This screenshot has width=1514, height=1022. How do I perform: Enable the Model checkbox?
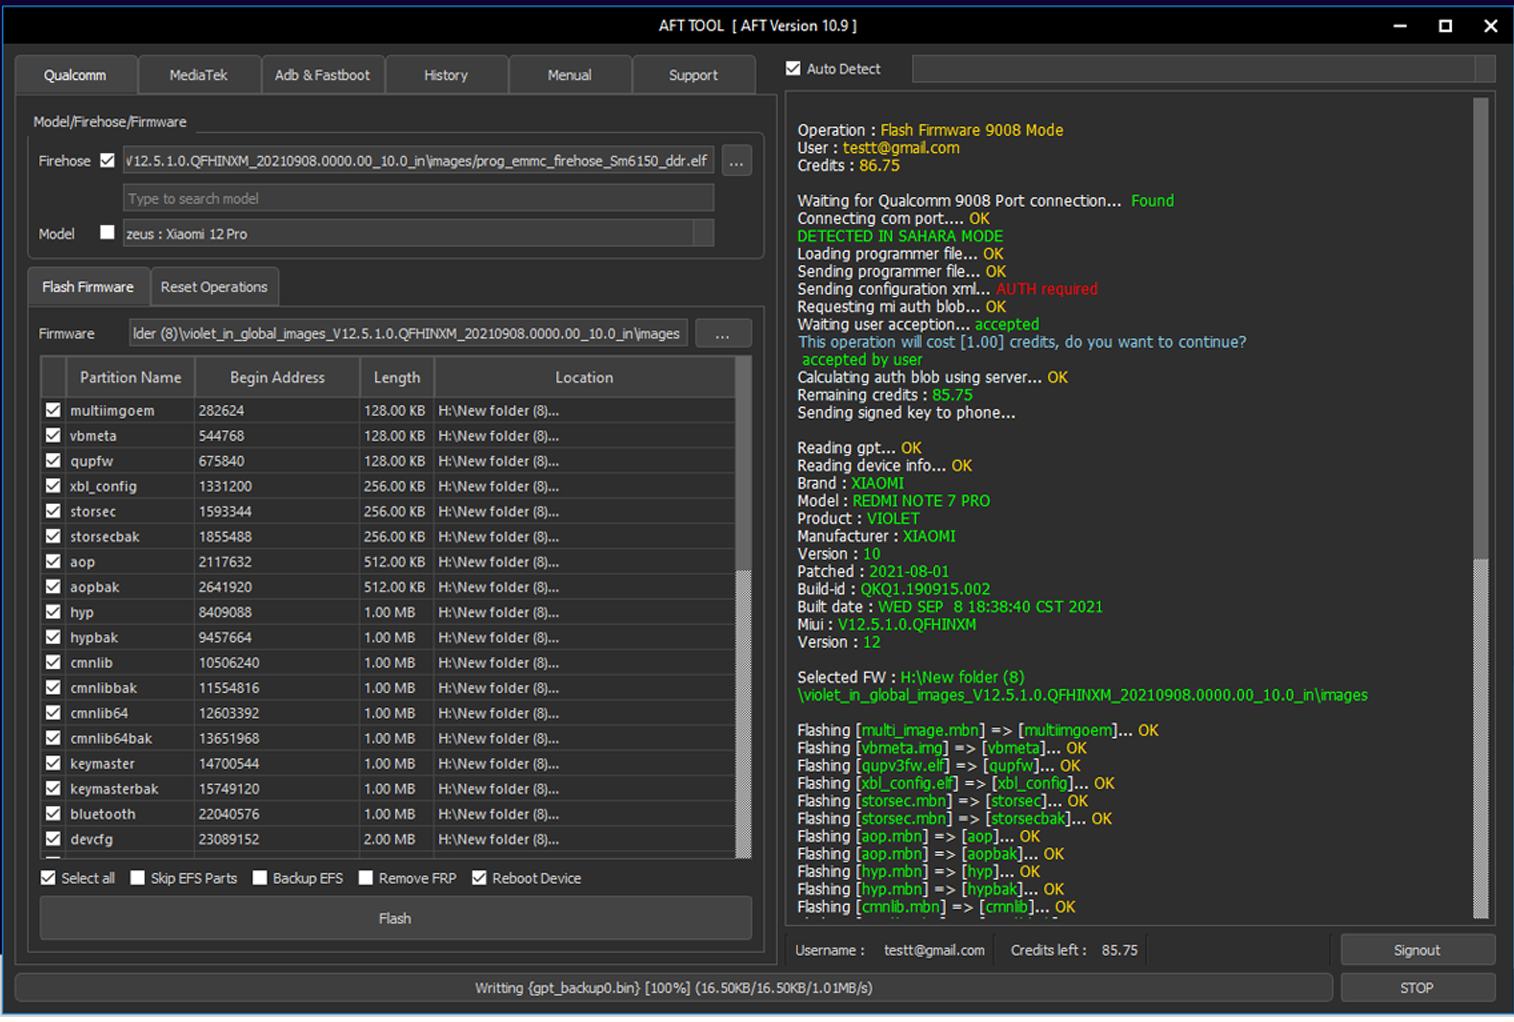point(107,232)
